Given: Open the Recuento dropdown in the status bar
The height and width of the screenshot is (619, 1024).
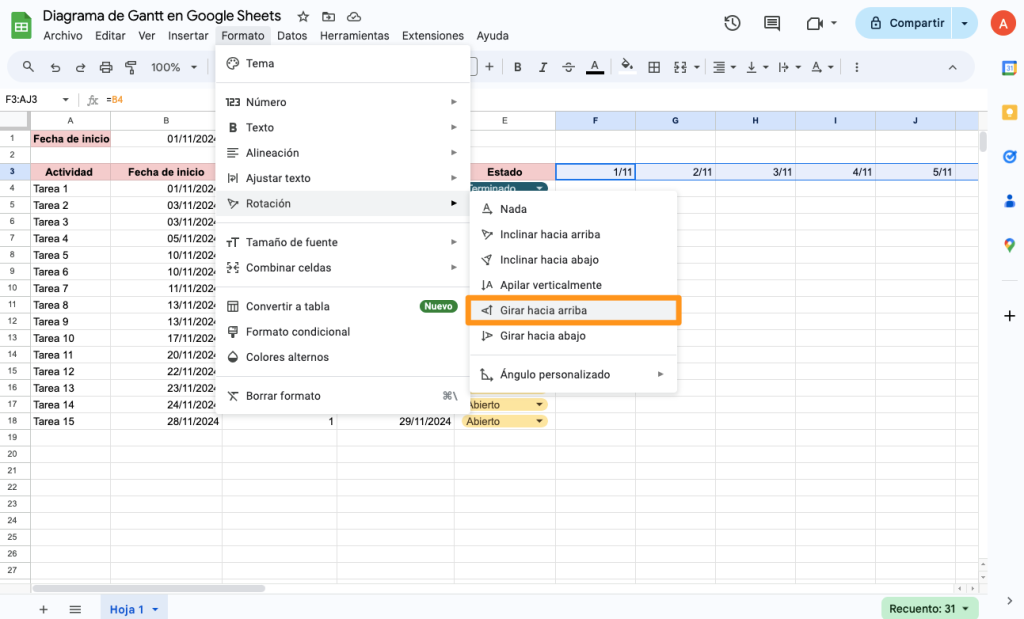Looking at the screenshot, I should point(928,608).
